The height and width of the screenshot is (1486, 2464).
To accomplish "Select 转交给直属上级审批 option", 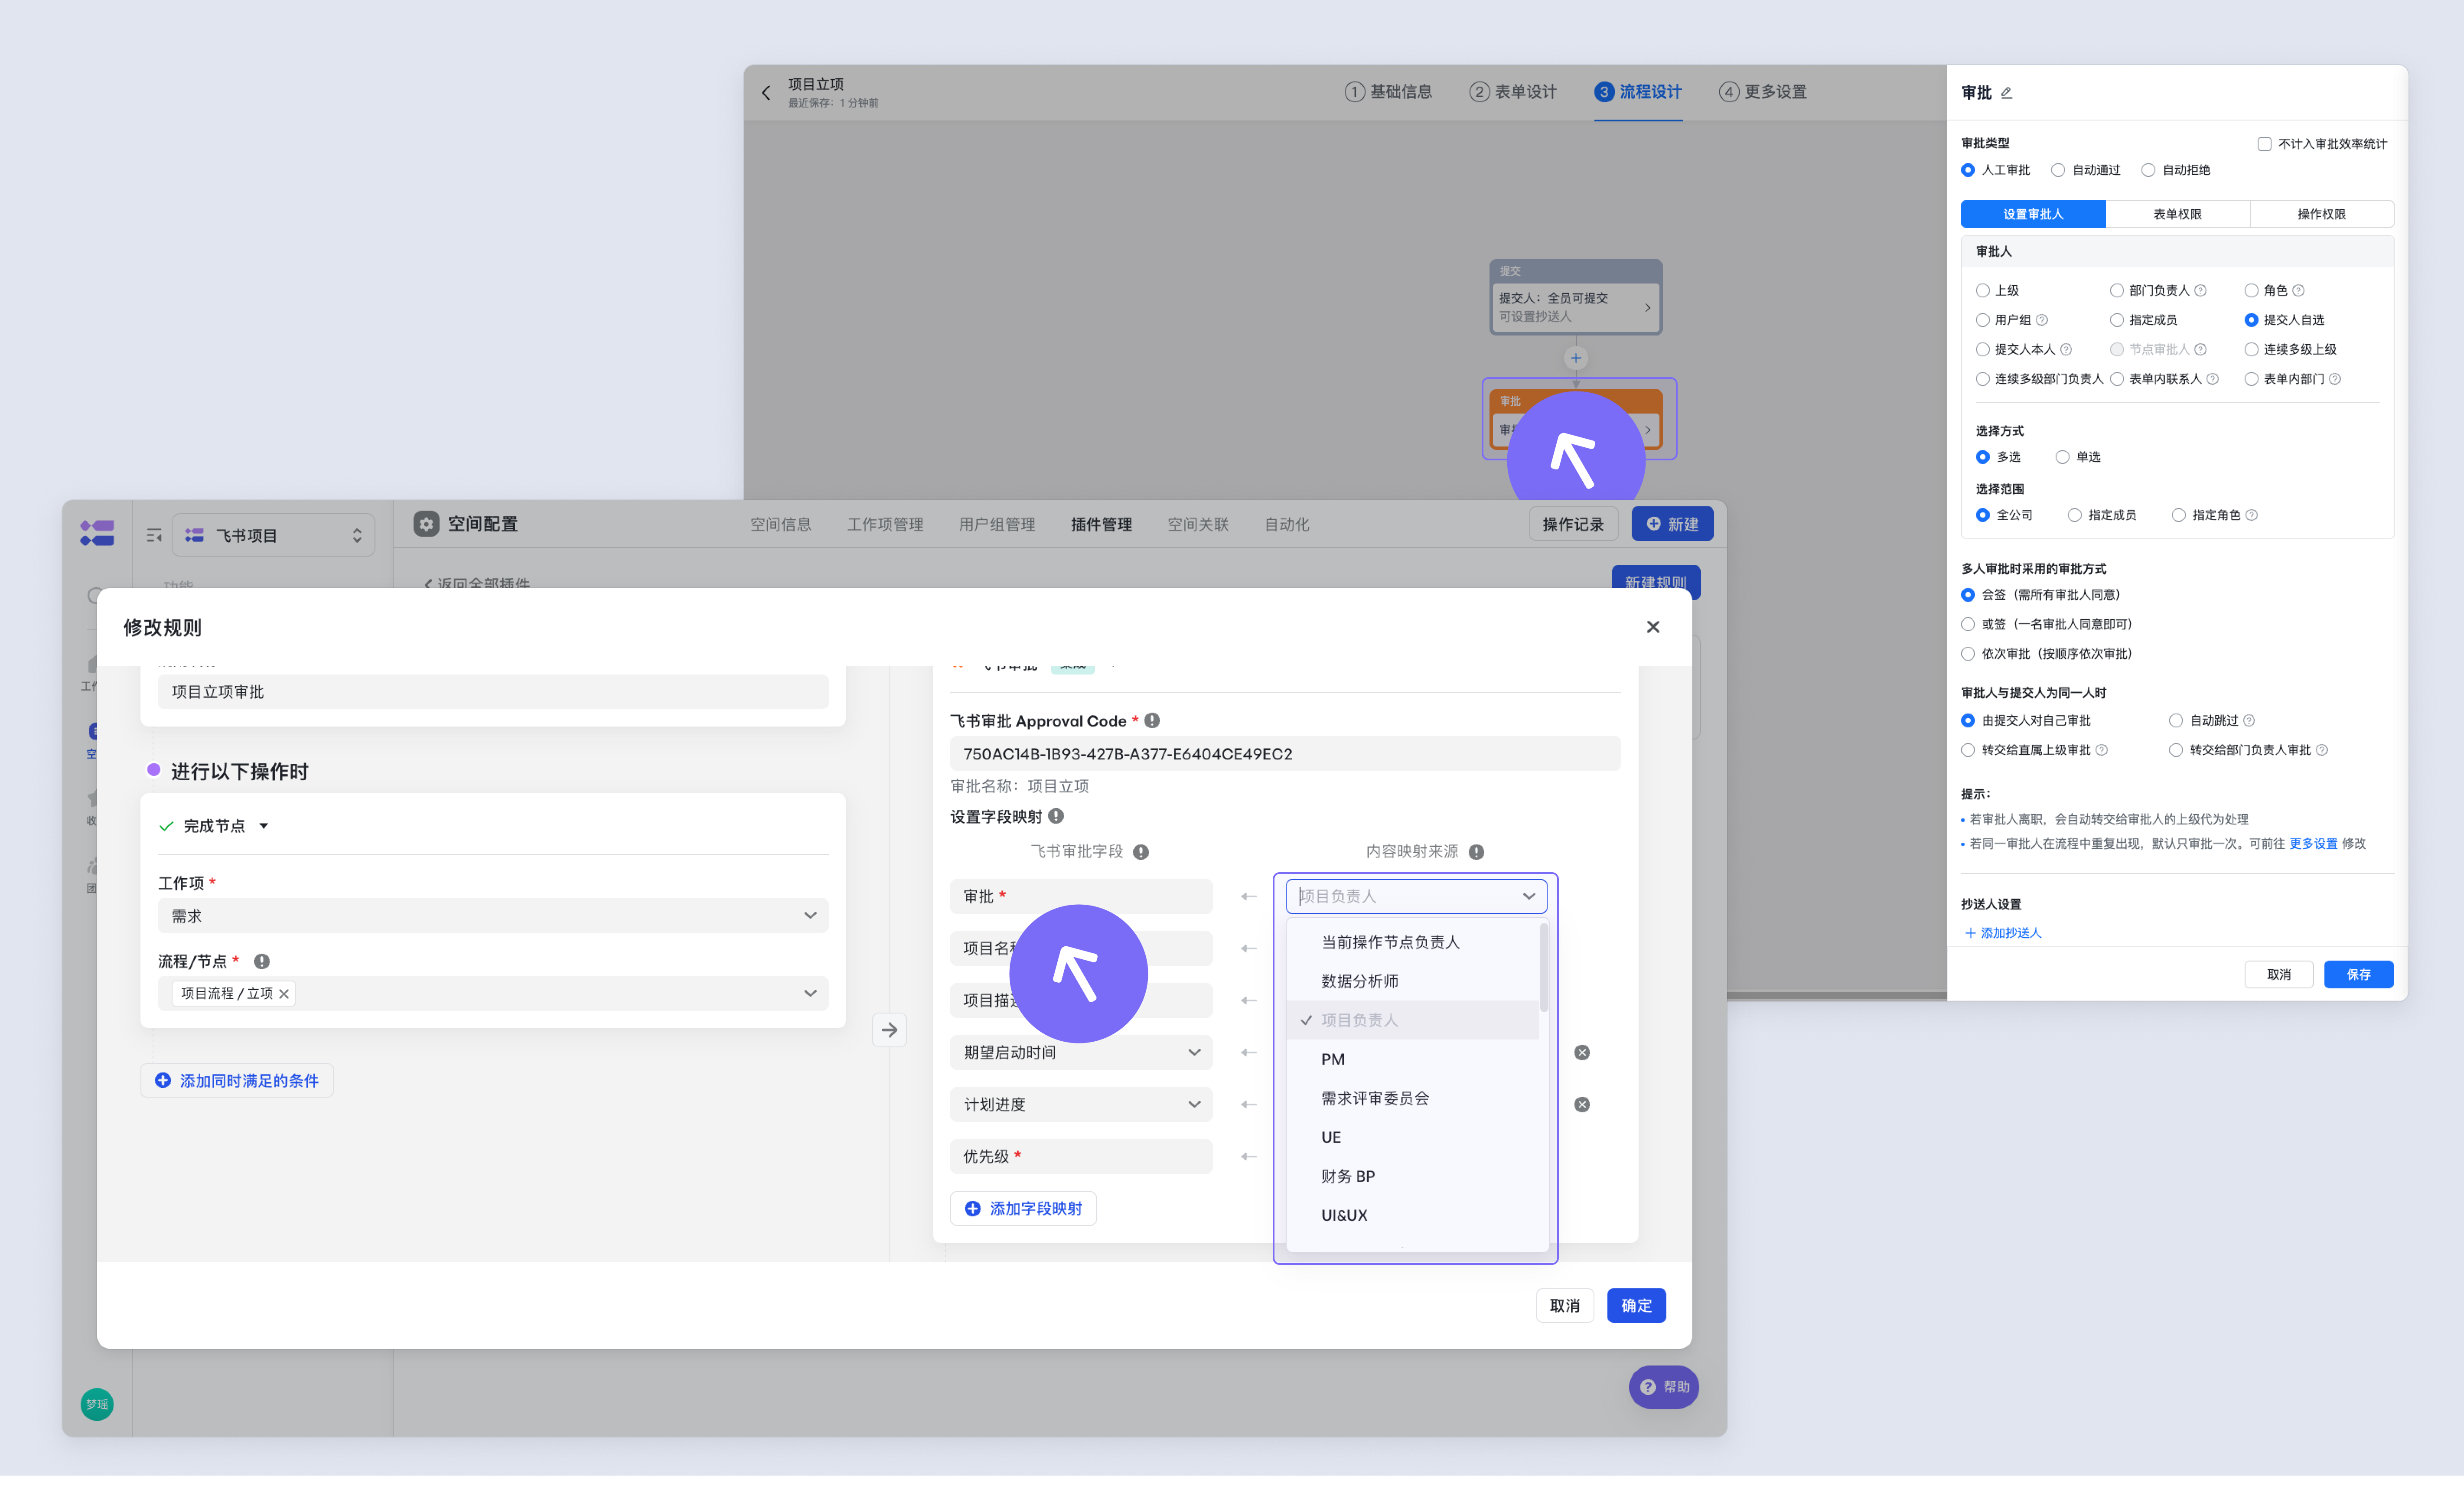I will click(x=1968, y=750).
